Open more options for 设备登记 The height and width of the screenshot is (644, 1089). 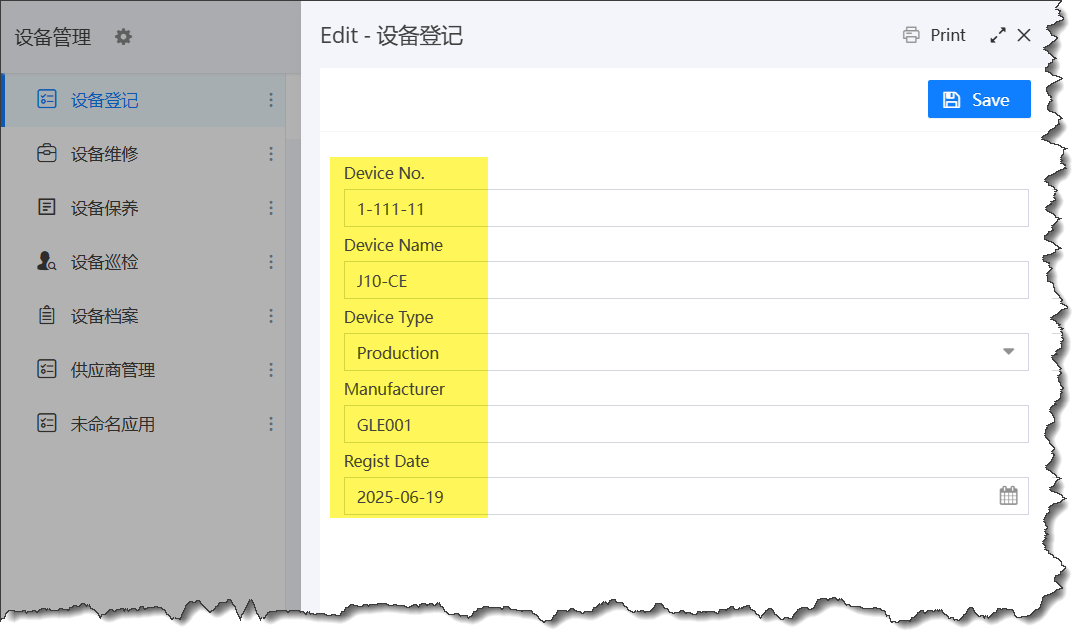tap(271, 100)
